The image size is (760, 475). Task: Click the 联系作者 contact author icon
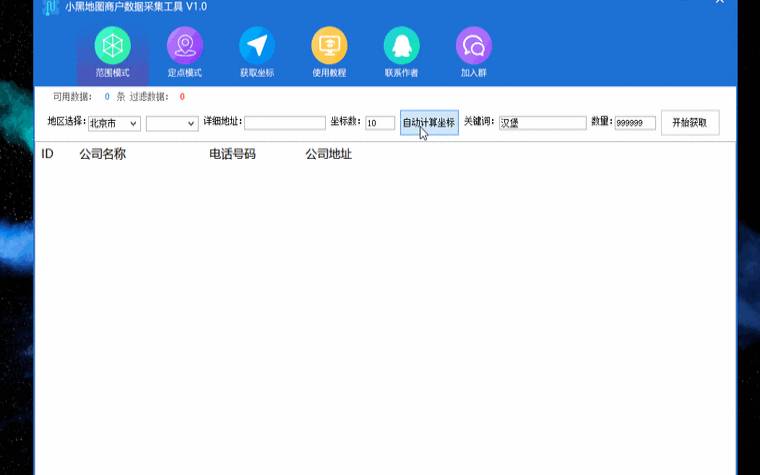(x=401, y=52)
